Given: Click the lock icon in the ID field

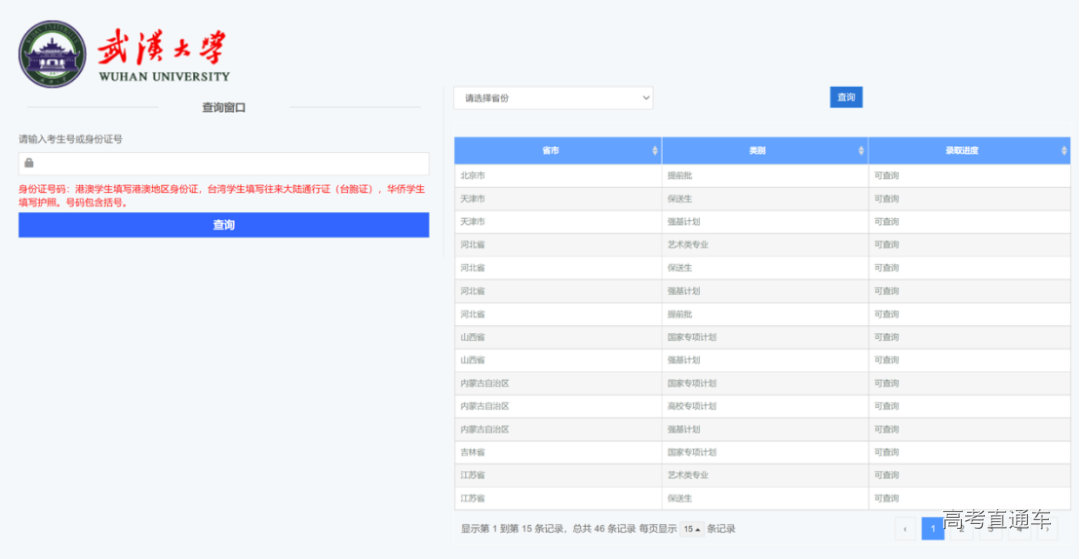Looking at the screenshot, I should [x=30, y=163].
